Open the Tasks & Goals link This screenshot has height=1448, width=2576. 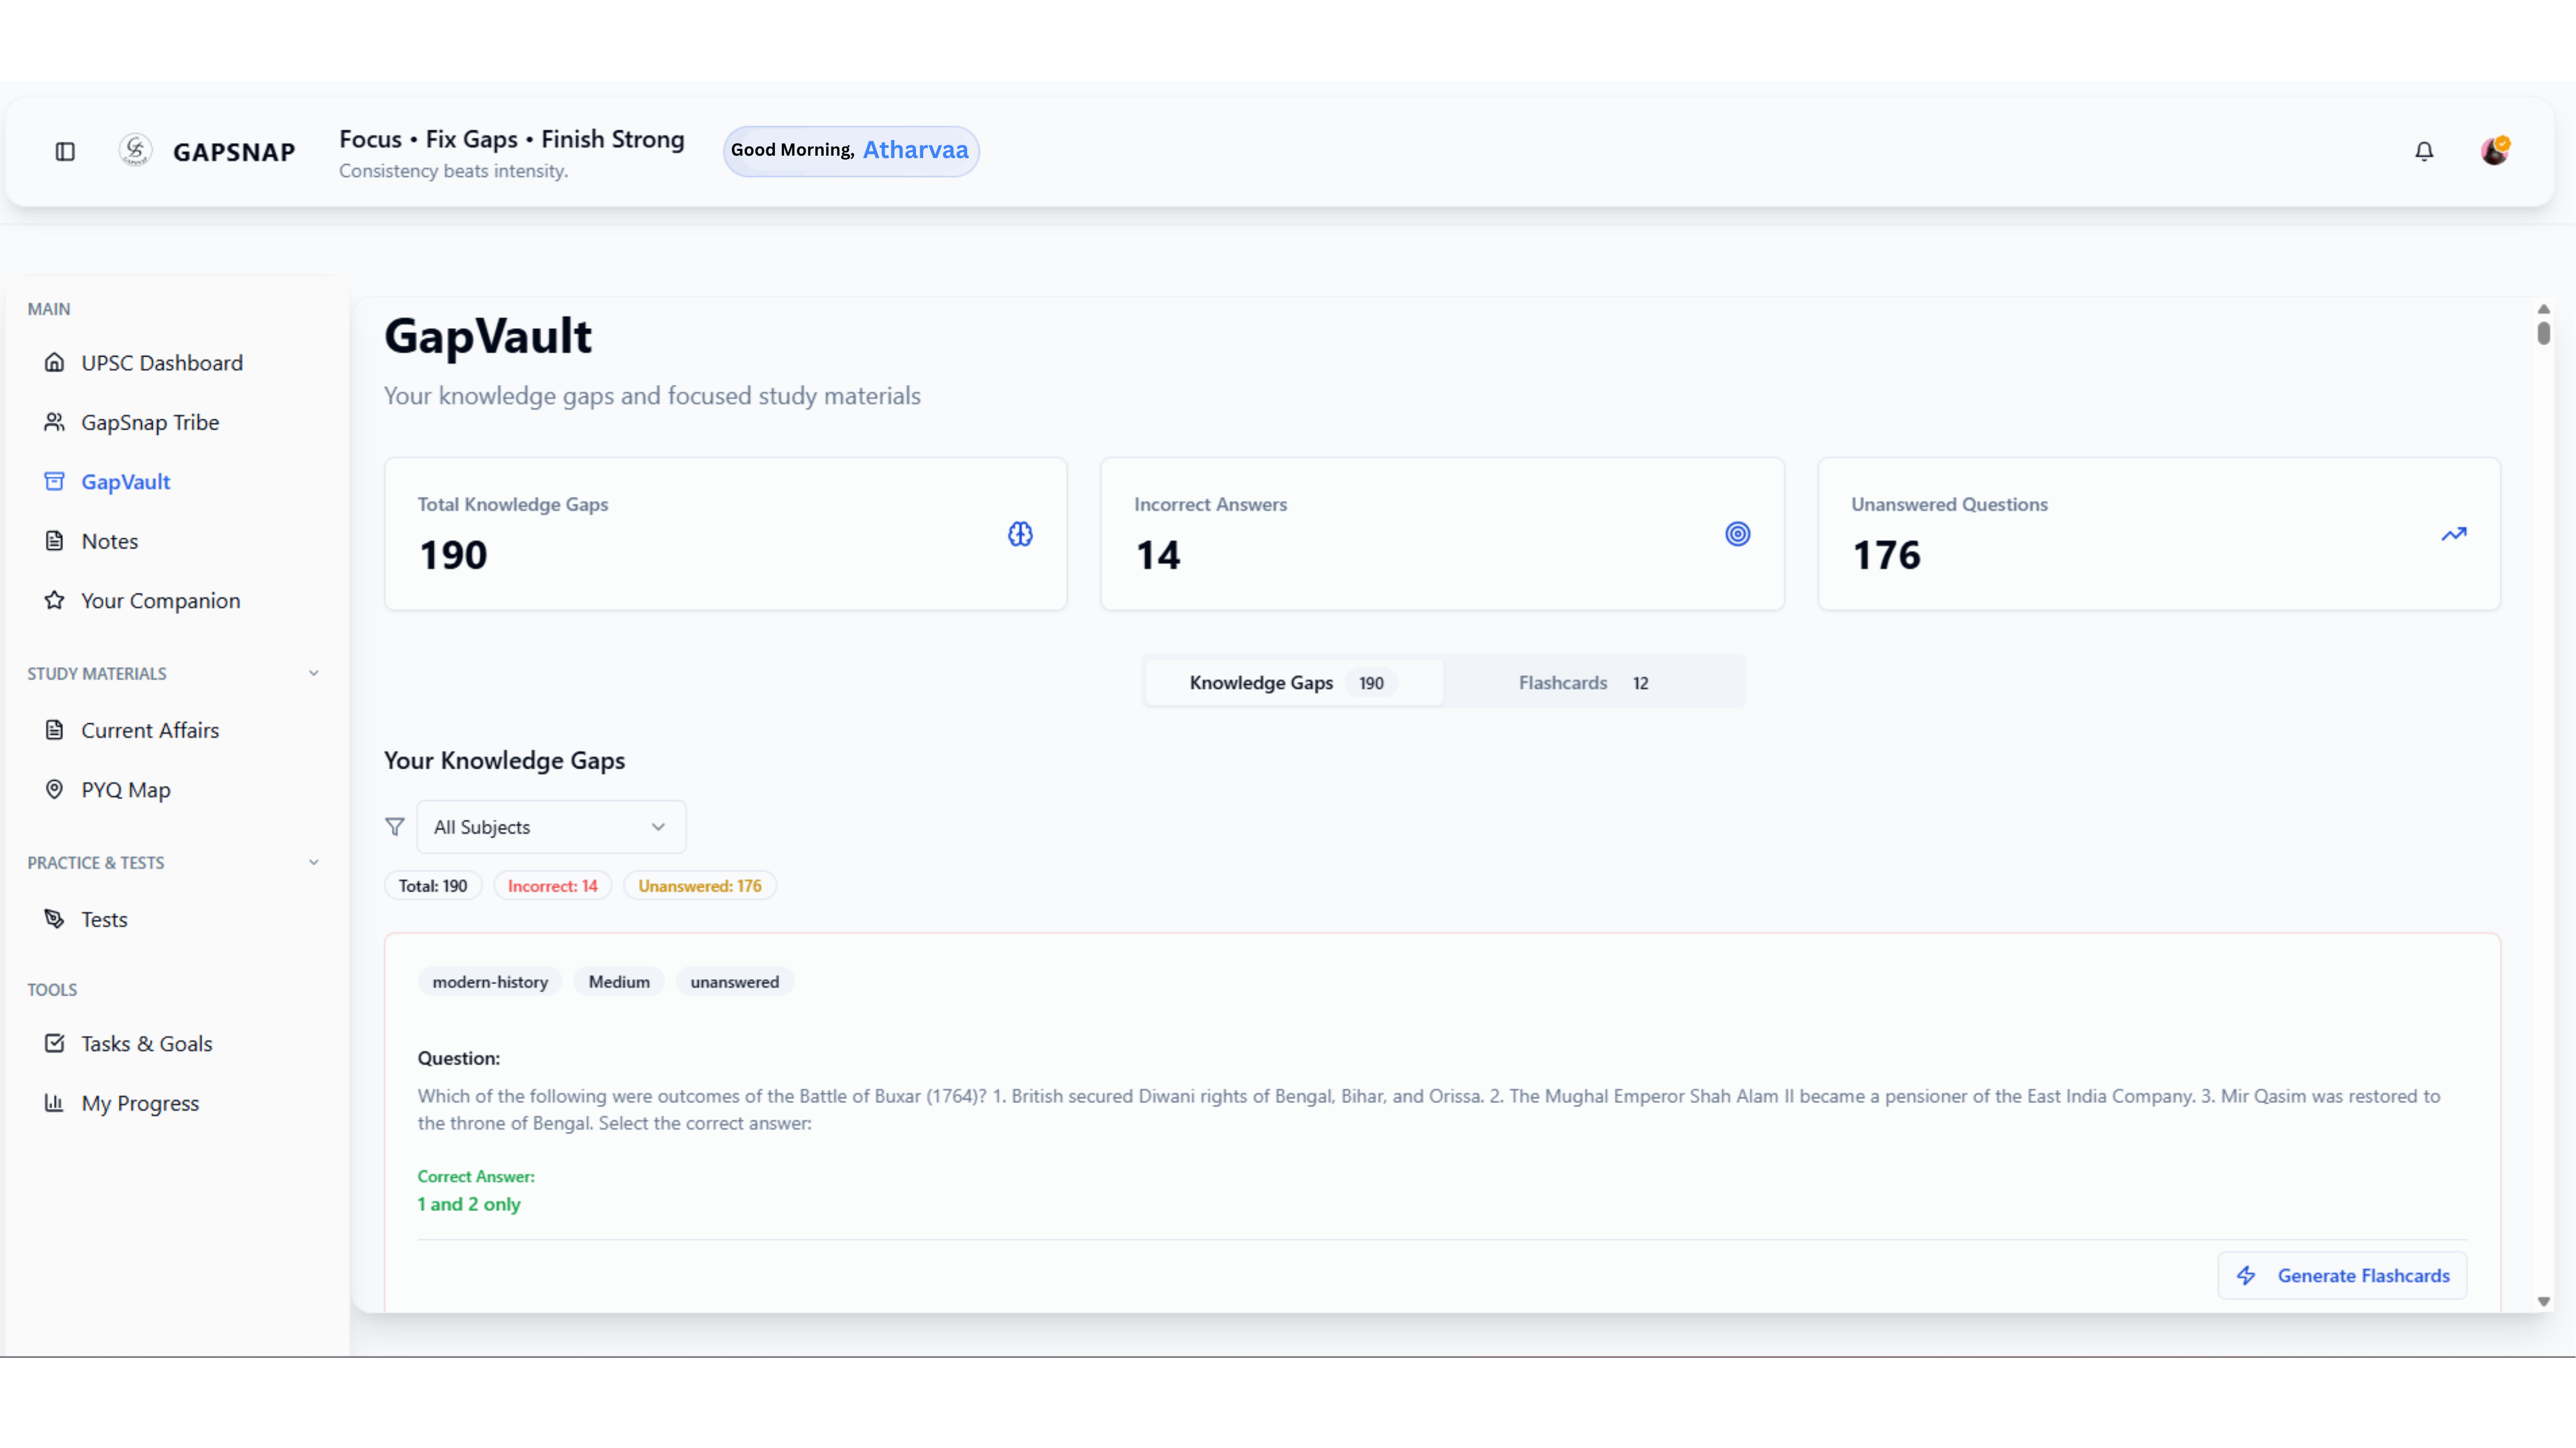[146, 1043]
